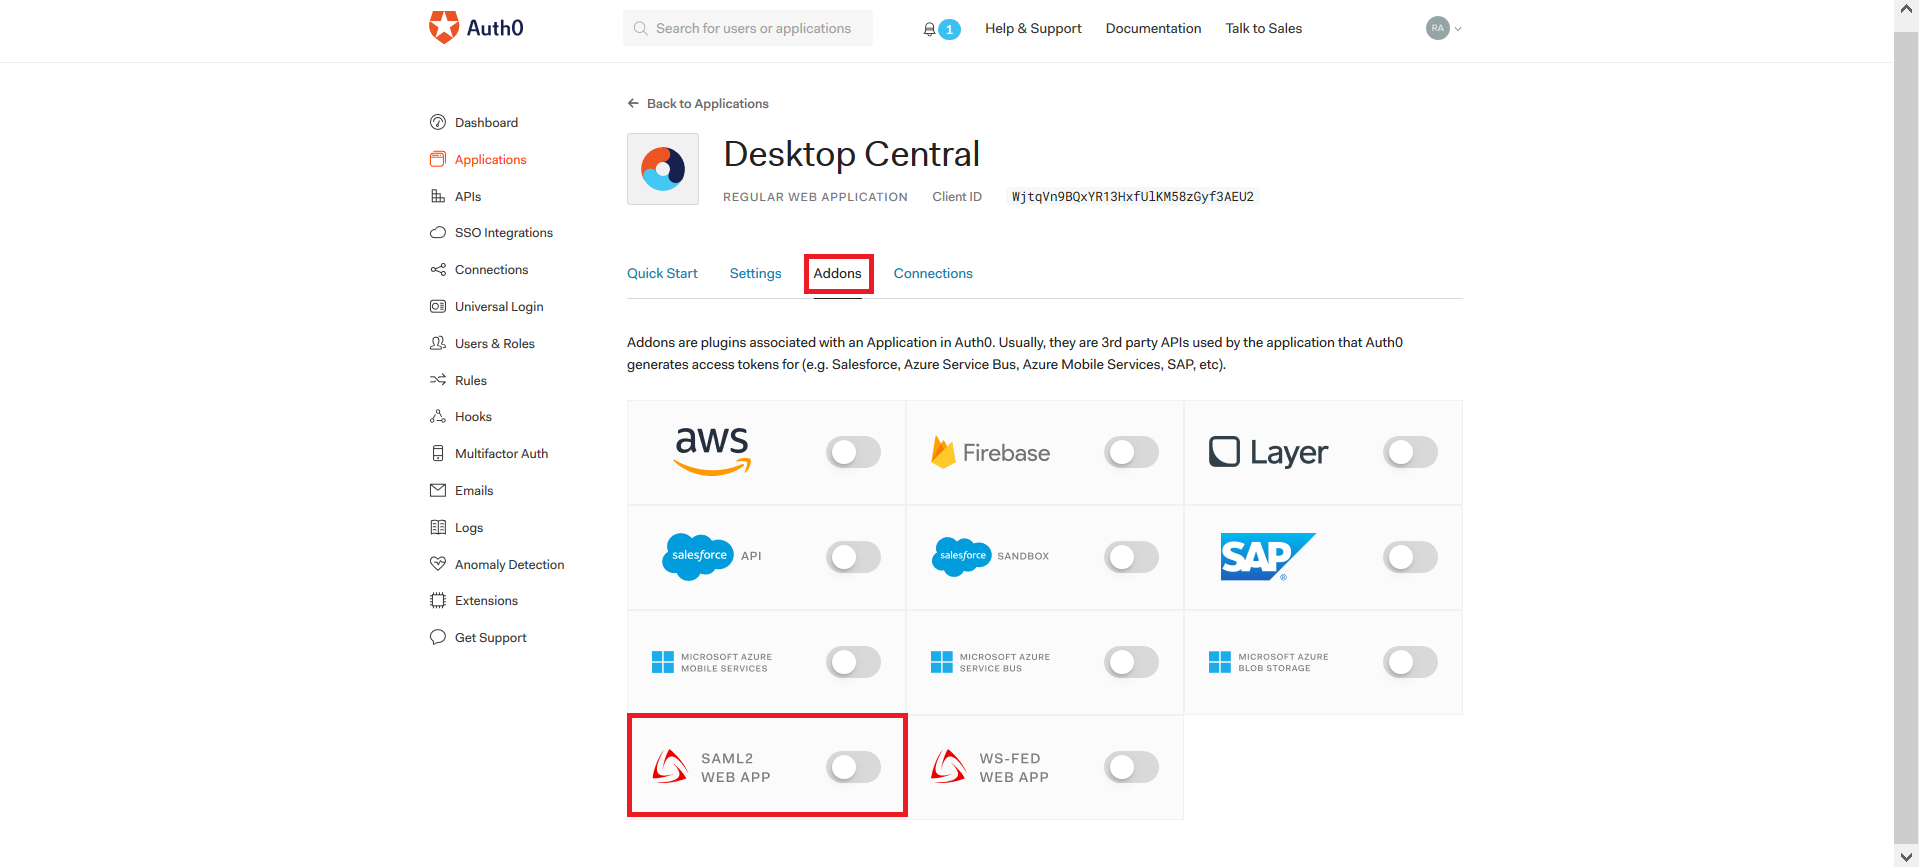Click the page scrollbar down arrow
This screenshot has width=1919, height=867.
[1906, 857]
